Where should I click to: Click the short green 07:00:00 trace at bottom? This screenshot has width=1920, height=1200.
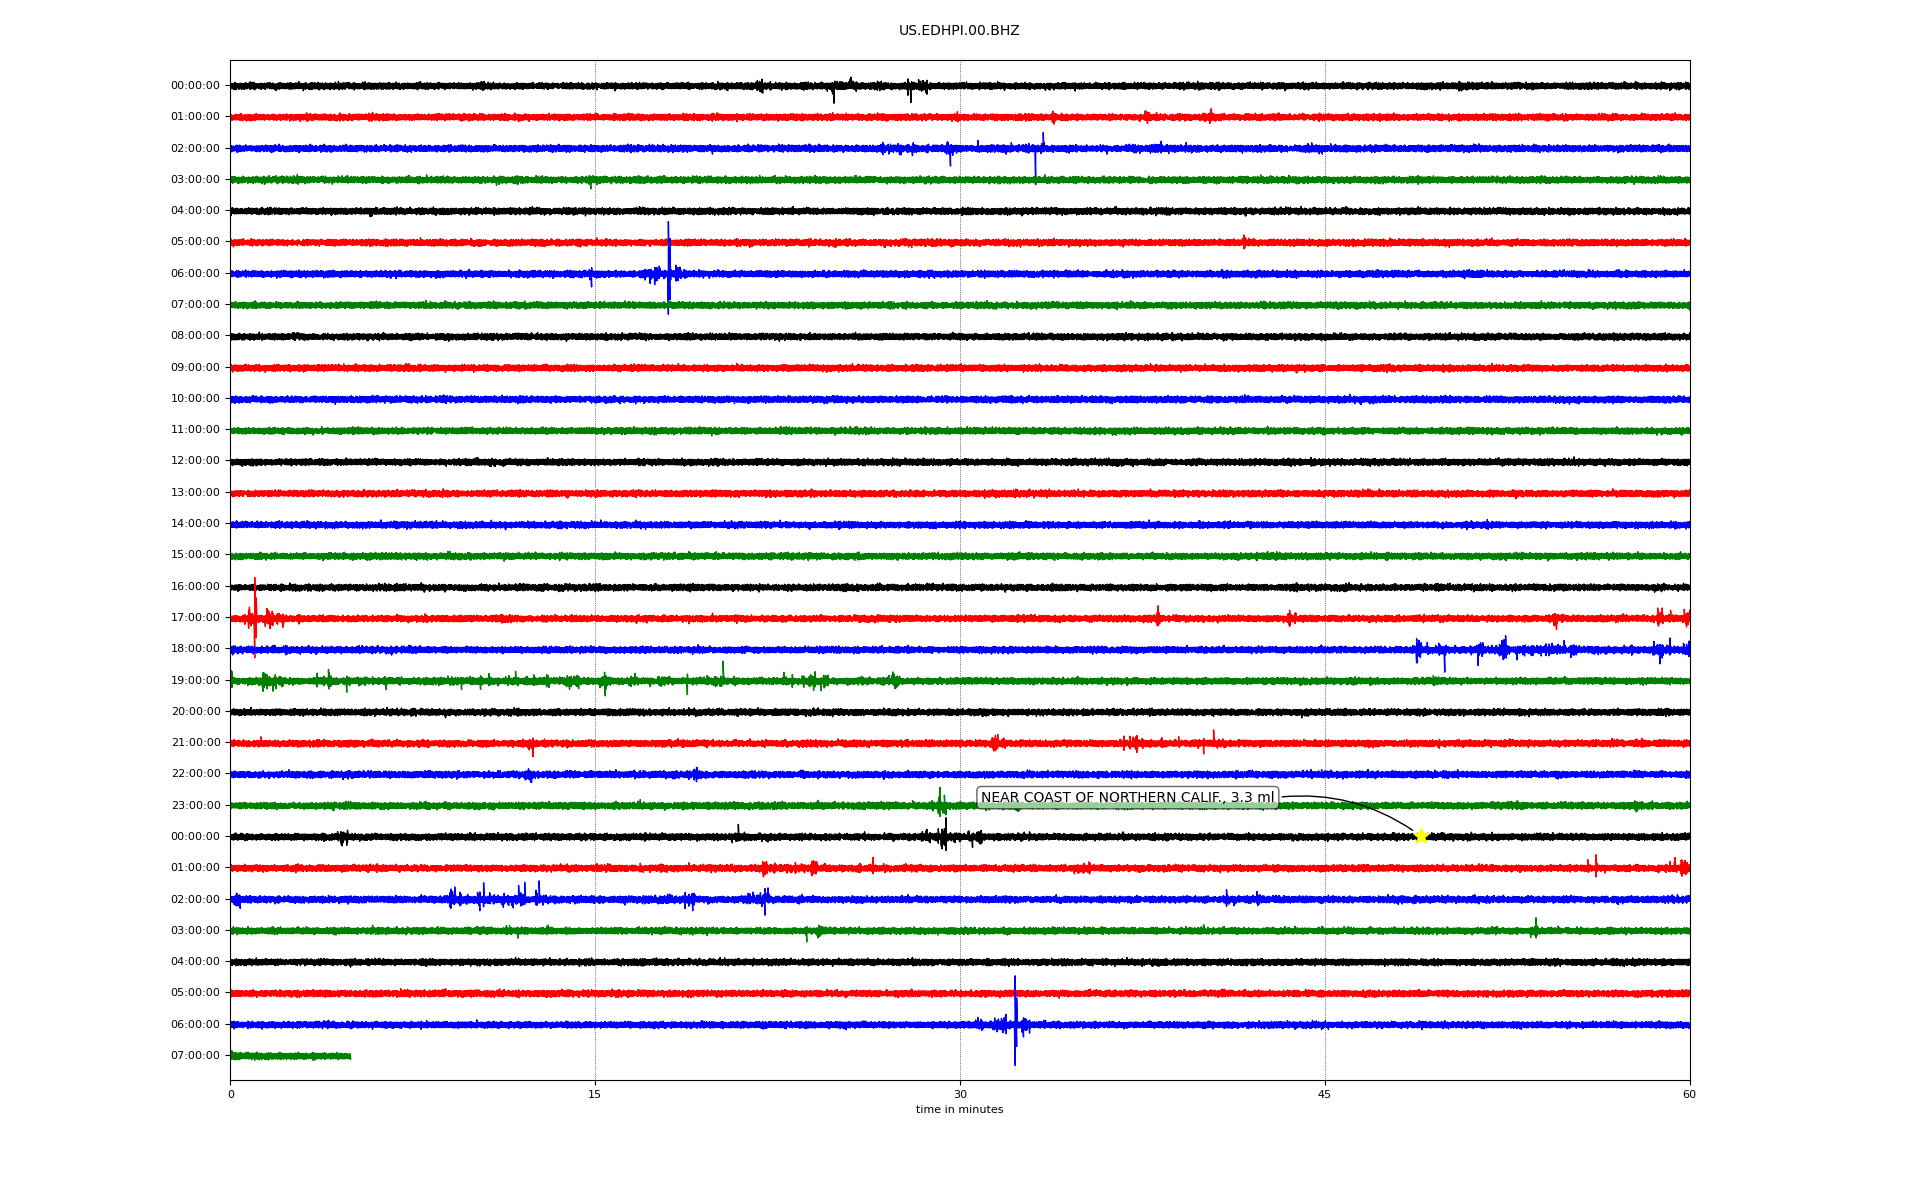tap(290, 1056)
